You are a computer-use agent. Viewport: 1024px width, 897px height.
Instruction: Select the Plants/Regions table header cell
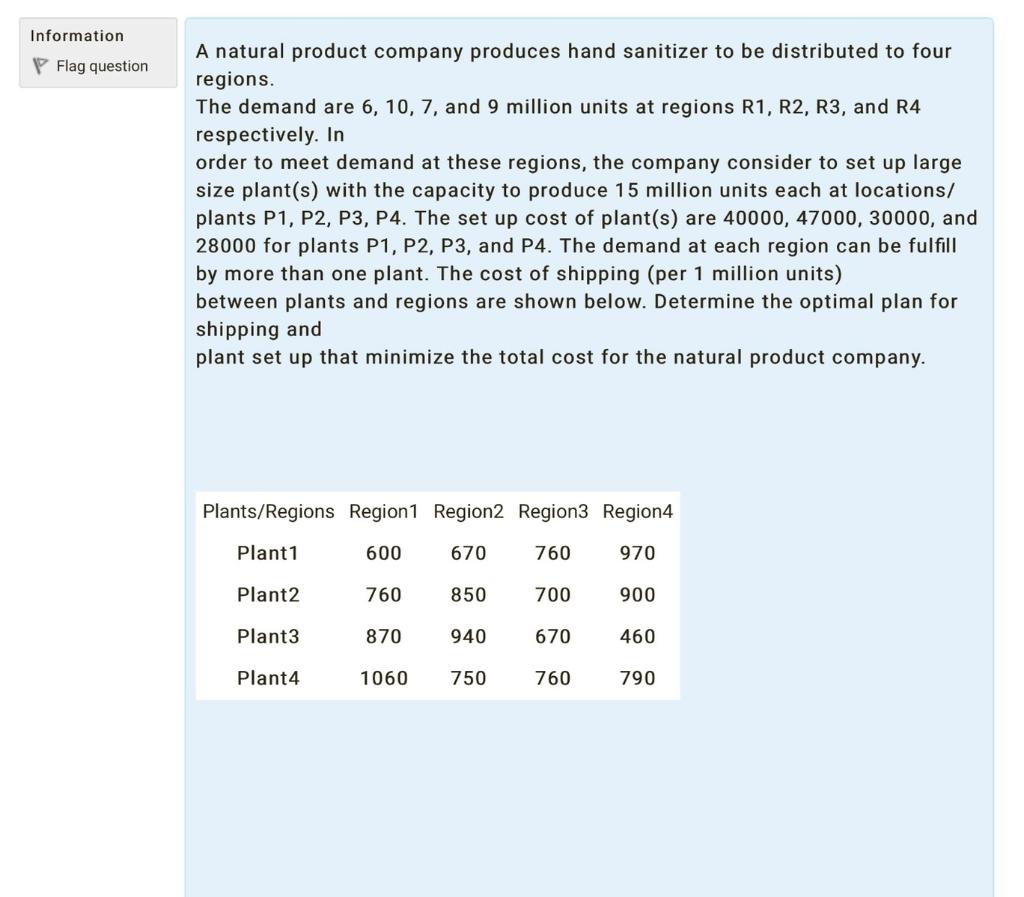tap(267, 511)
